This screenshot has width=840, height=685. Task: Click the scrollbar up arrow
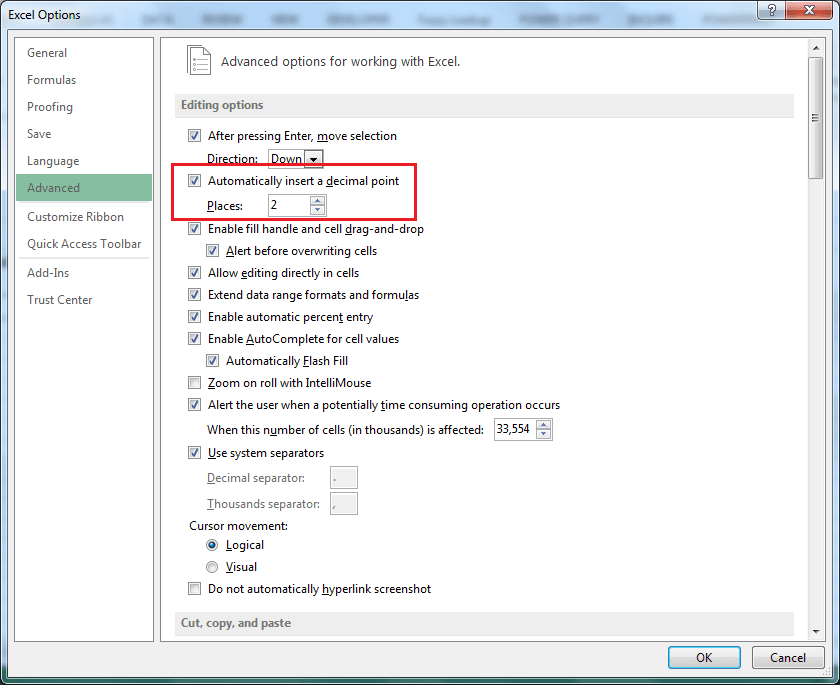tap(816, 48)
